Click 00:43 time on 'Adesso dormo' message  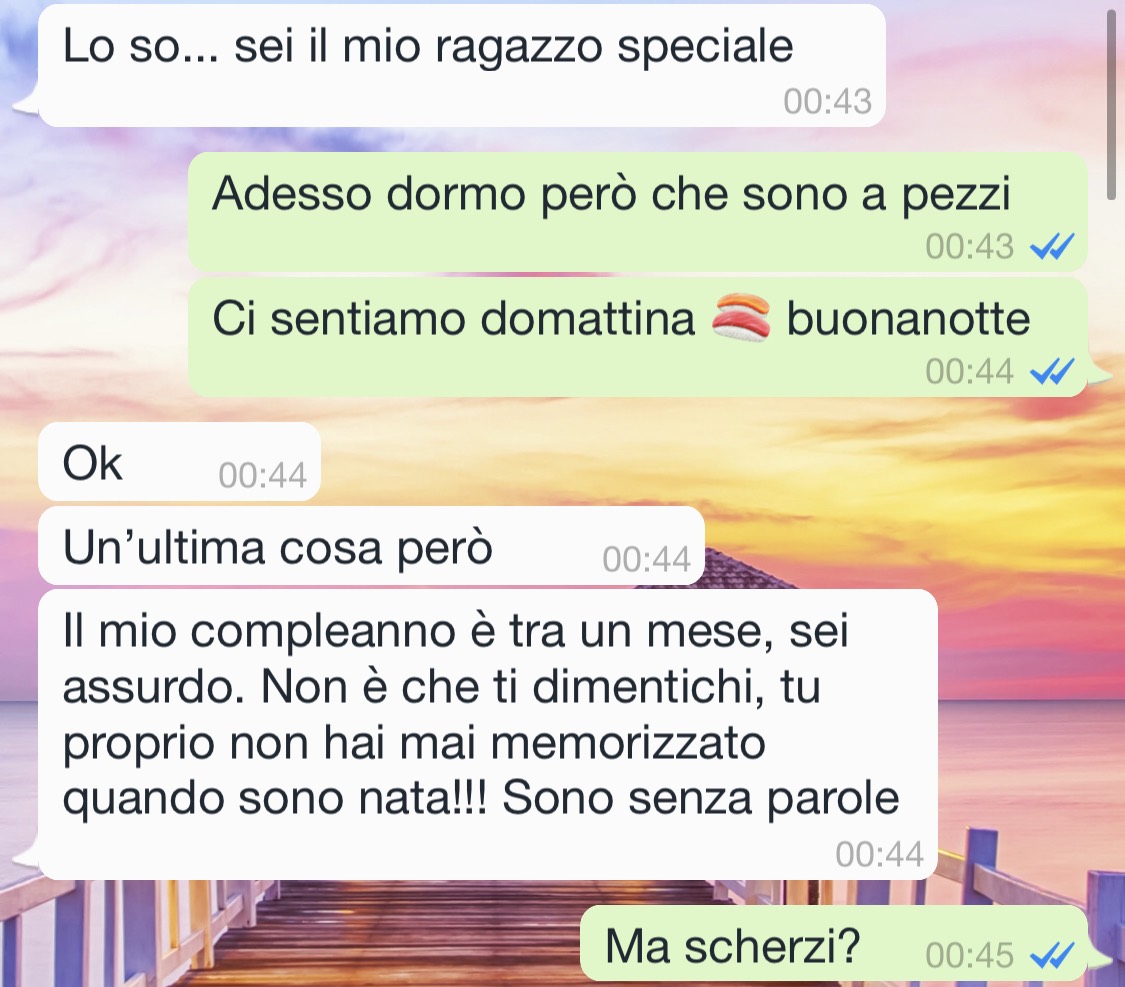pos(969,247)
